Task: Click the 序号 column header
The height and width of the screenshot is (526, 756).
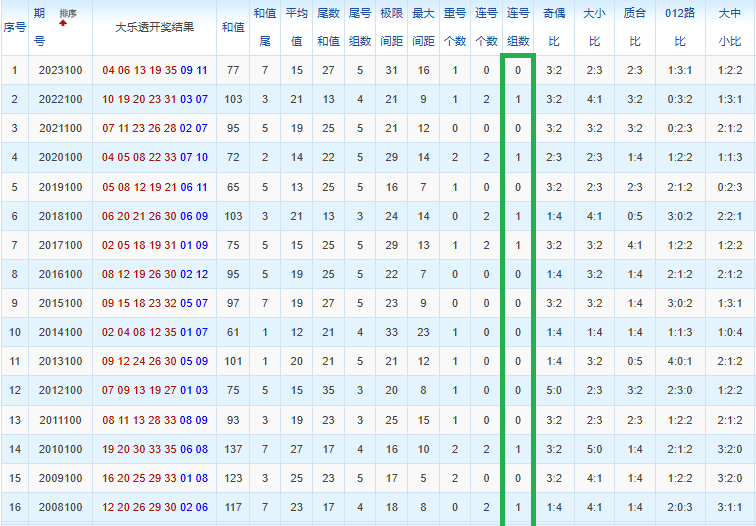Action: (14, 27)
